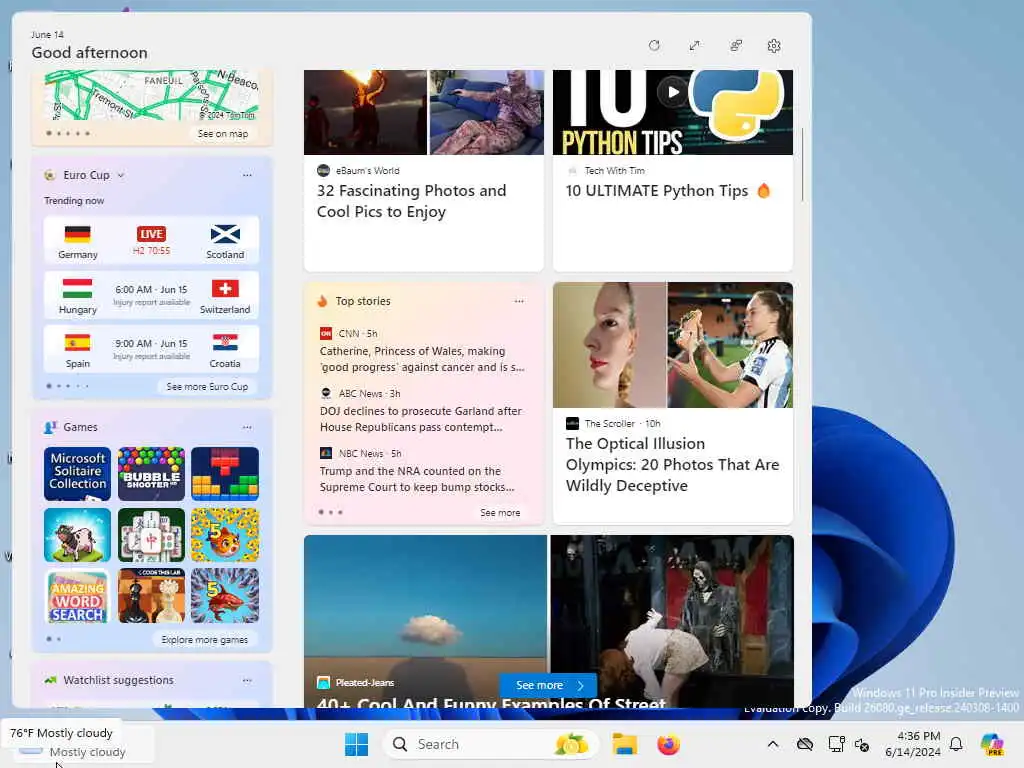
Task: Play the Python Tips video
Action: 673,92
